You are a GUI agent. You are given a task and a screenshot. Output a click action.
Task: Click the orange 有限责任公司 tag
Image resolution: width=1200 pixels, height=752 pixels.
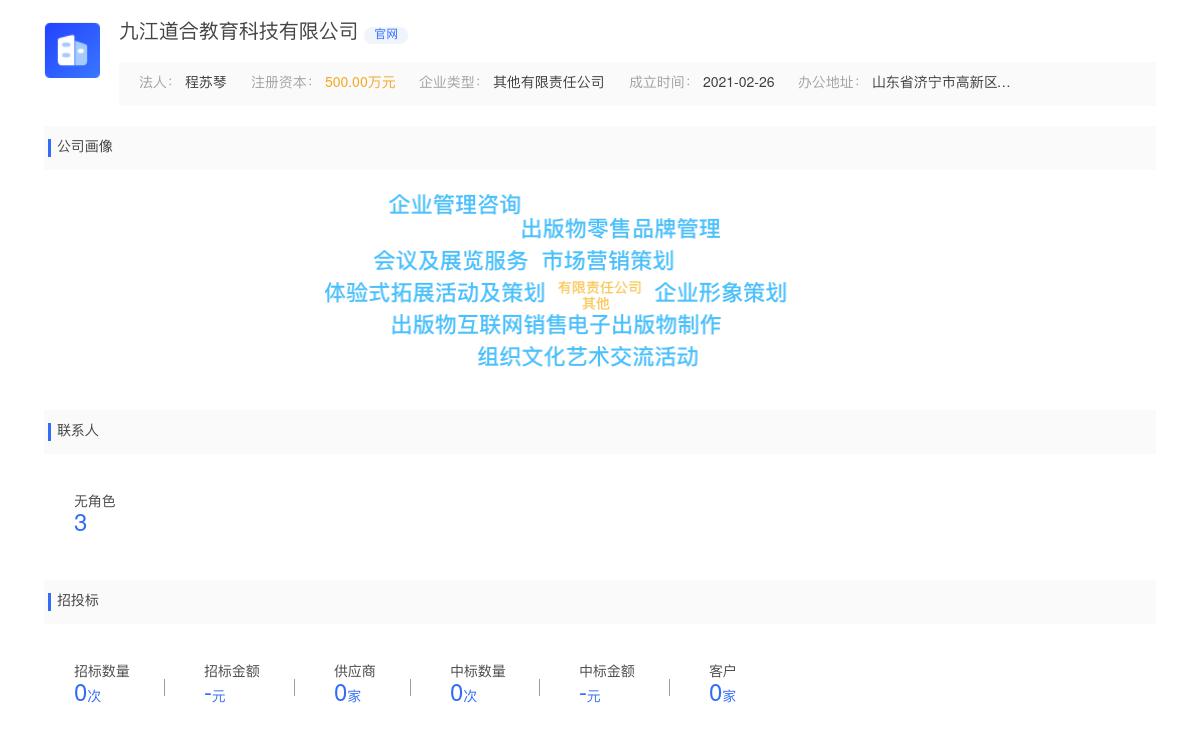[x=600, y=288]
